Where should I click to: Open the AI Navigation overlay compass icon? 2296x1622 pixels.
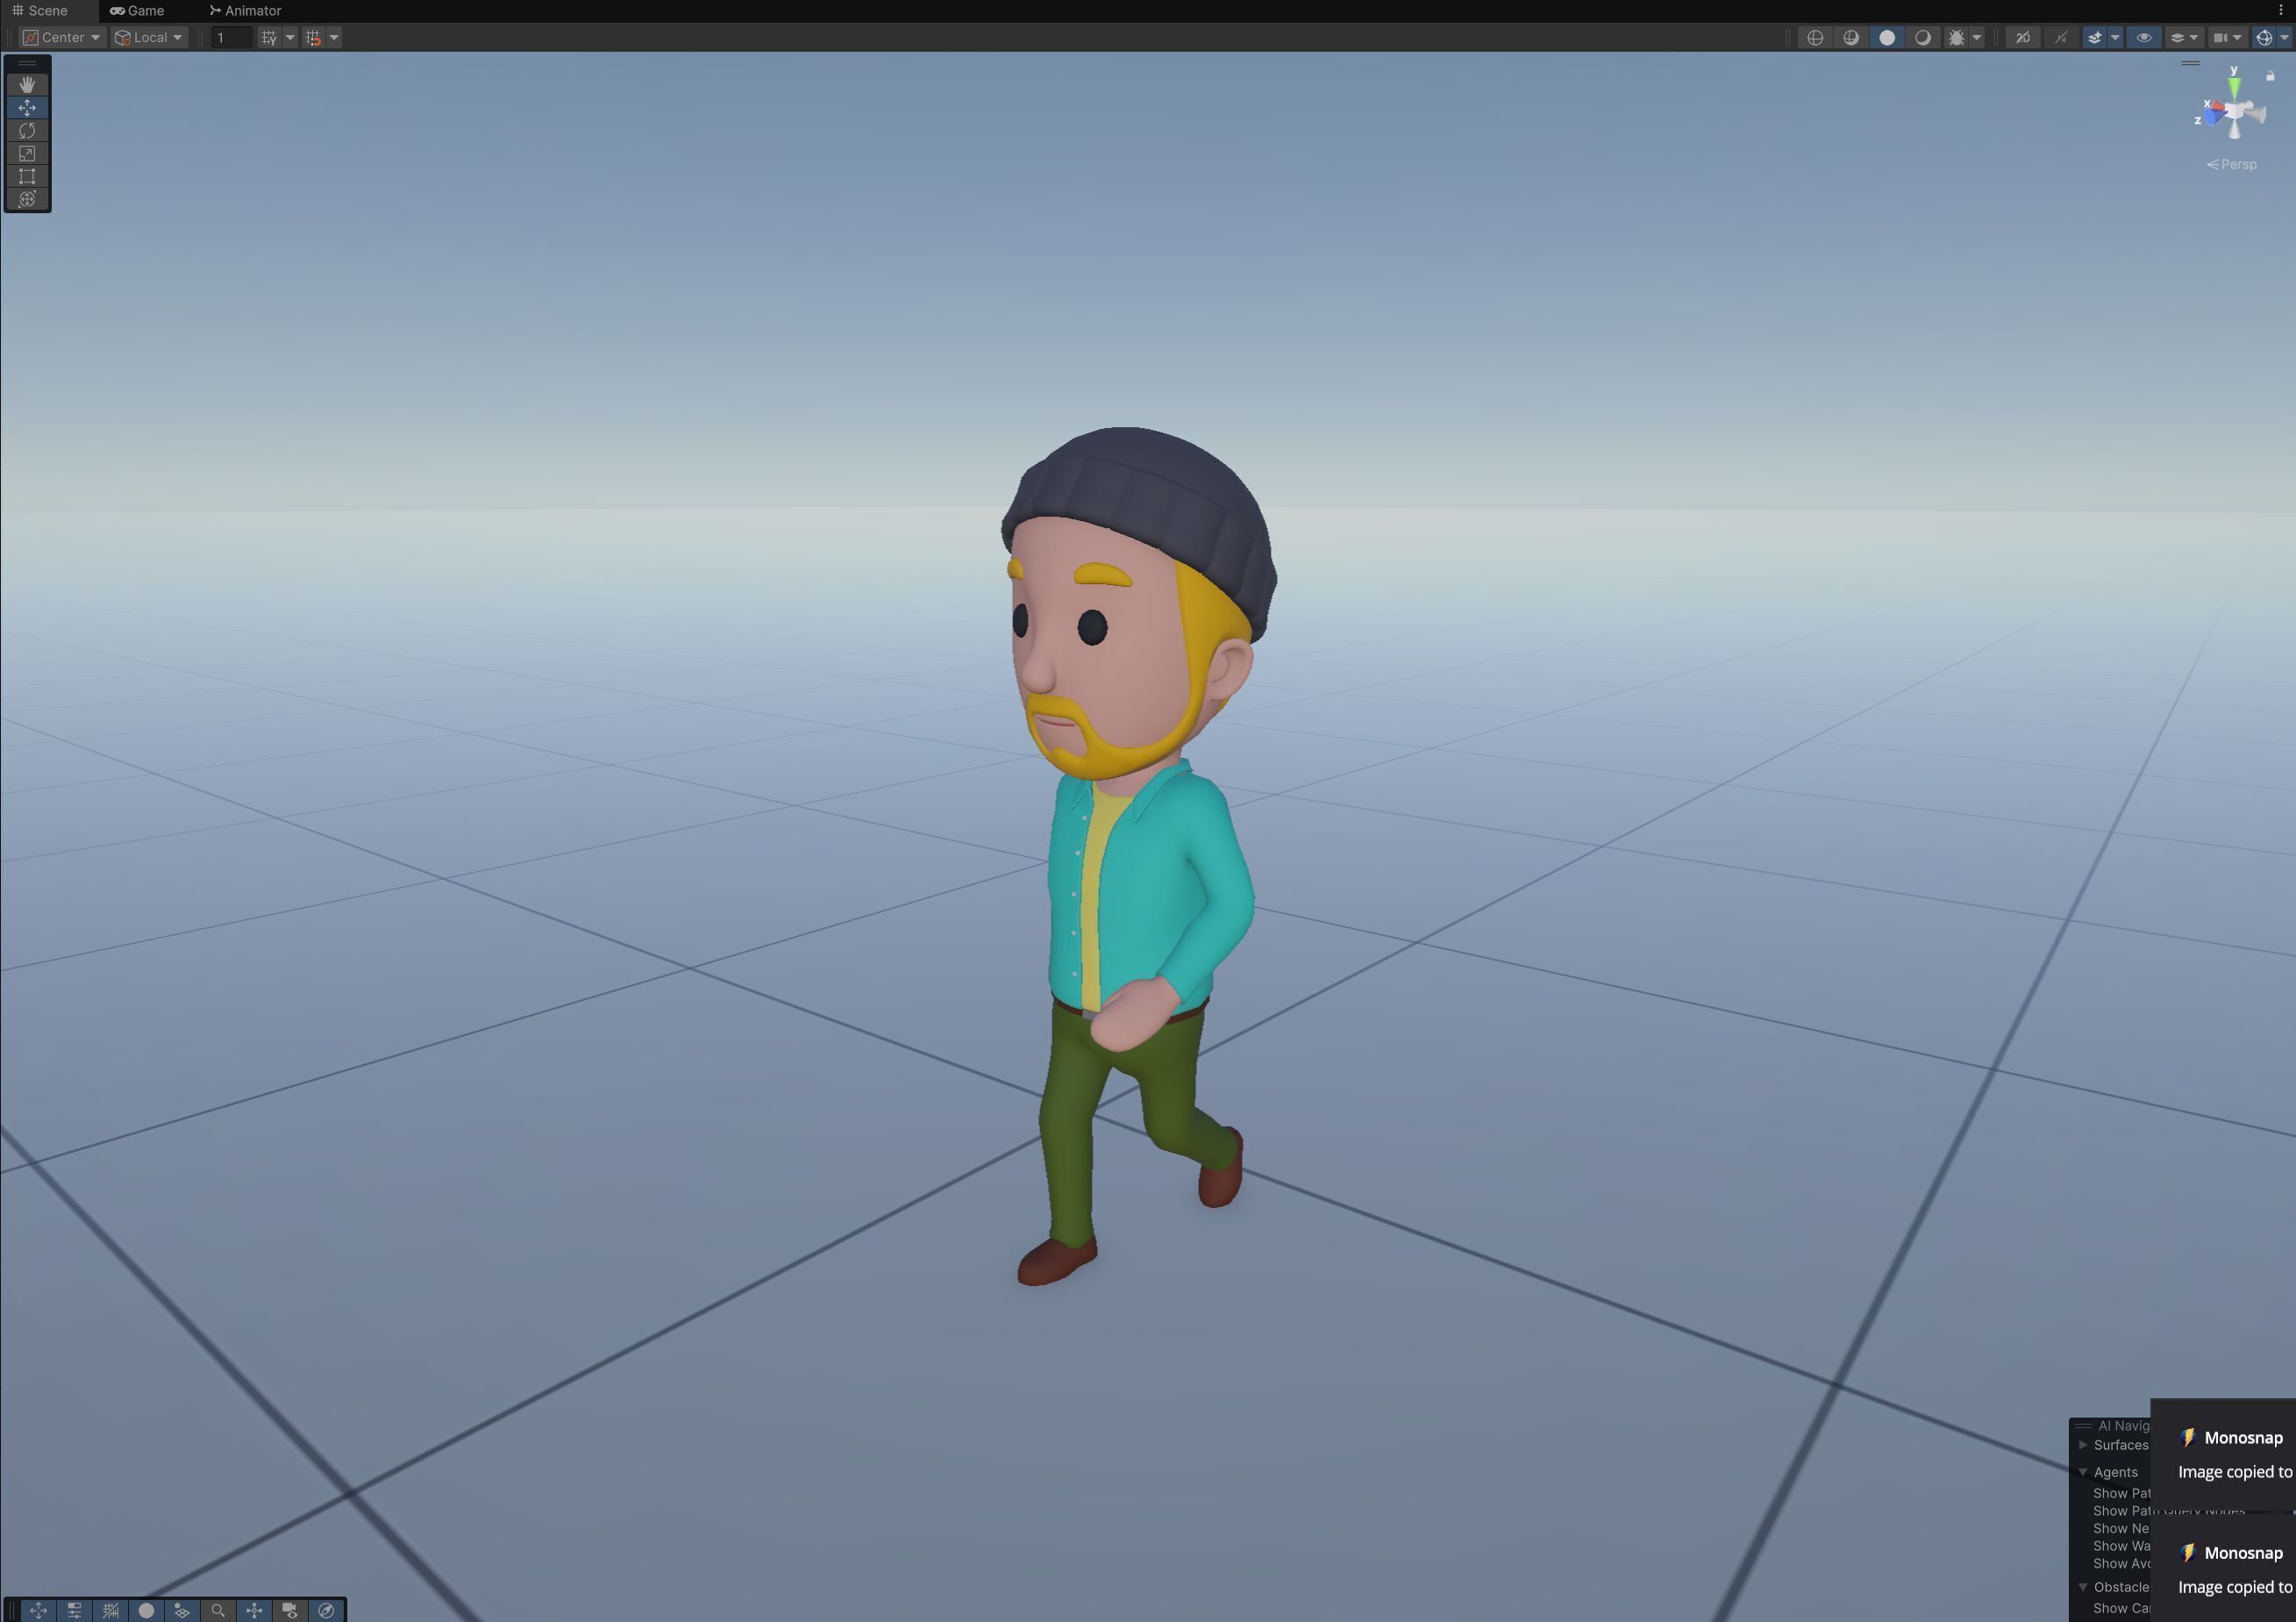326,1610
